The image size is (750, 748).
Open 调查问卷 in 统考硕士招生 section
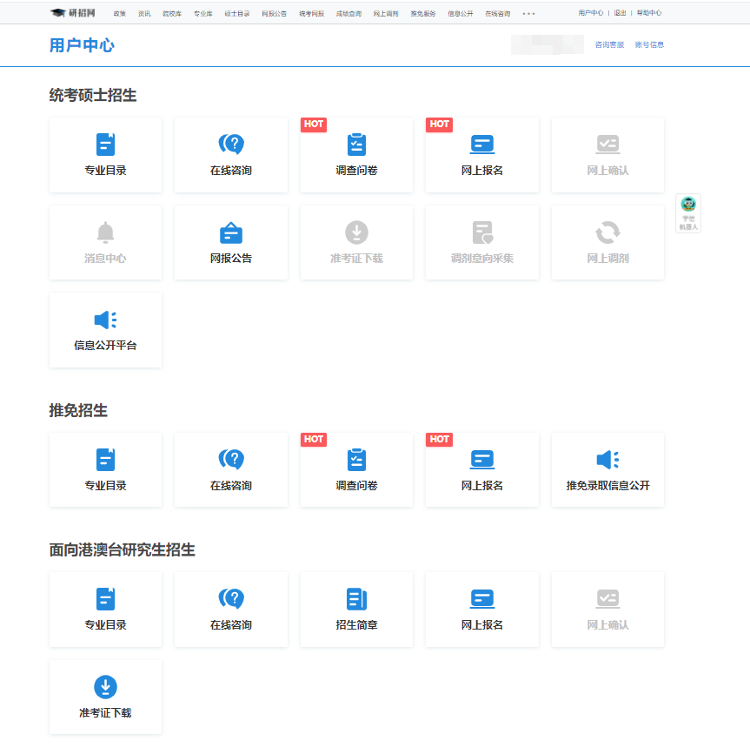tap(356, 155)
